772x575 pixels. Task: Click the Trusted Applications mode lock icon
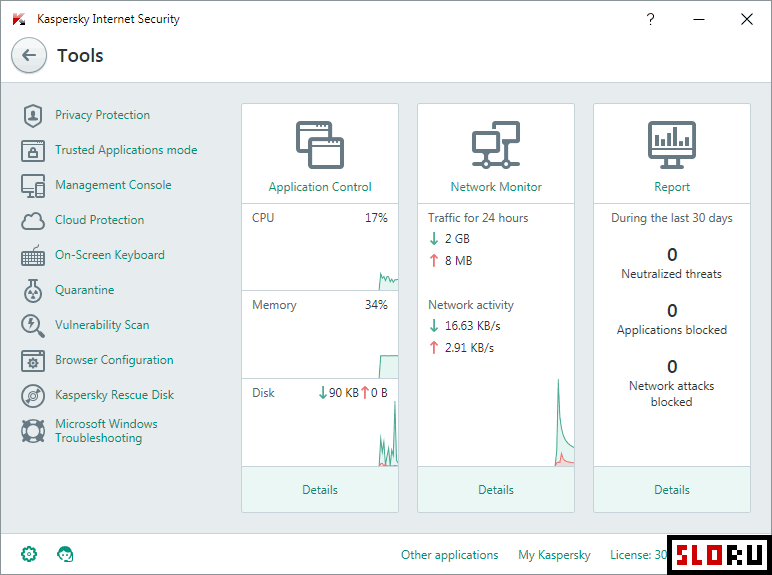click(x=32, y=151)
